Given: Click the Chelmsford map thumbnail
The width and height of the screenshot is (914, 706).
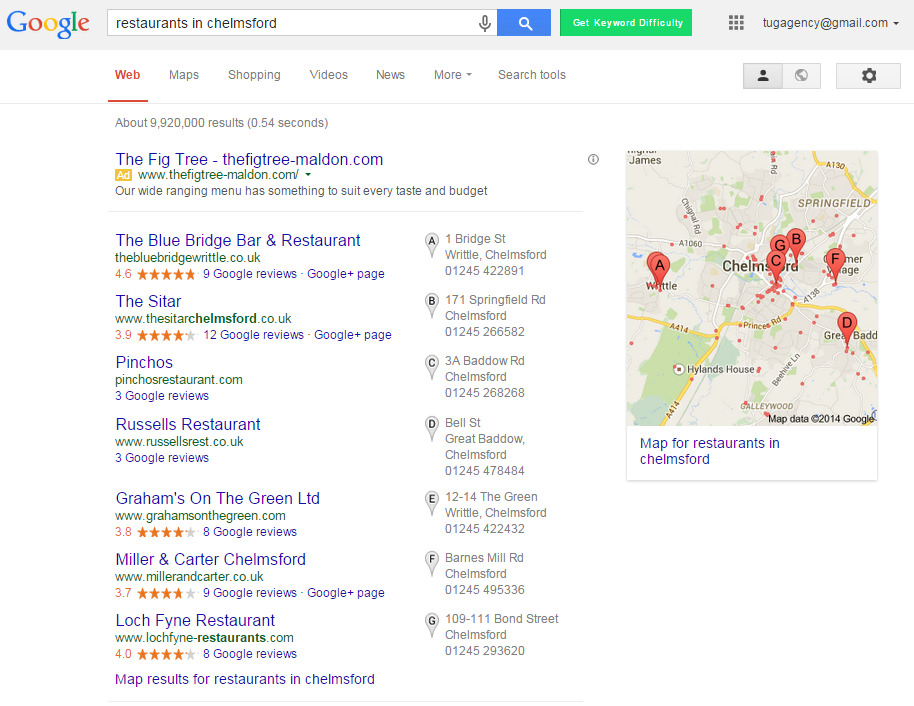Looking at the screenshot, I should (752, 288).
